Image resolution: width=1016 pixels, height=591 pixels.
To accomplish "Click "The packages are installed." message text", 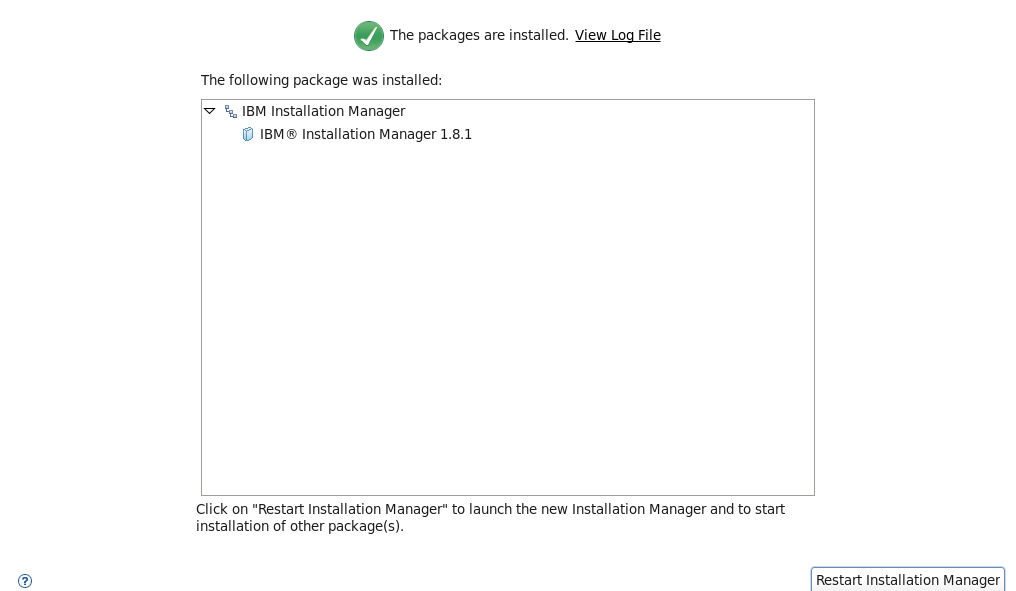I will [x=479, y=35].
